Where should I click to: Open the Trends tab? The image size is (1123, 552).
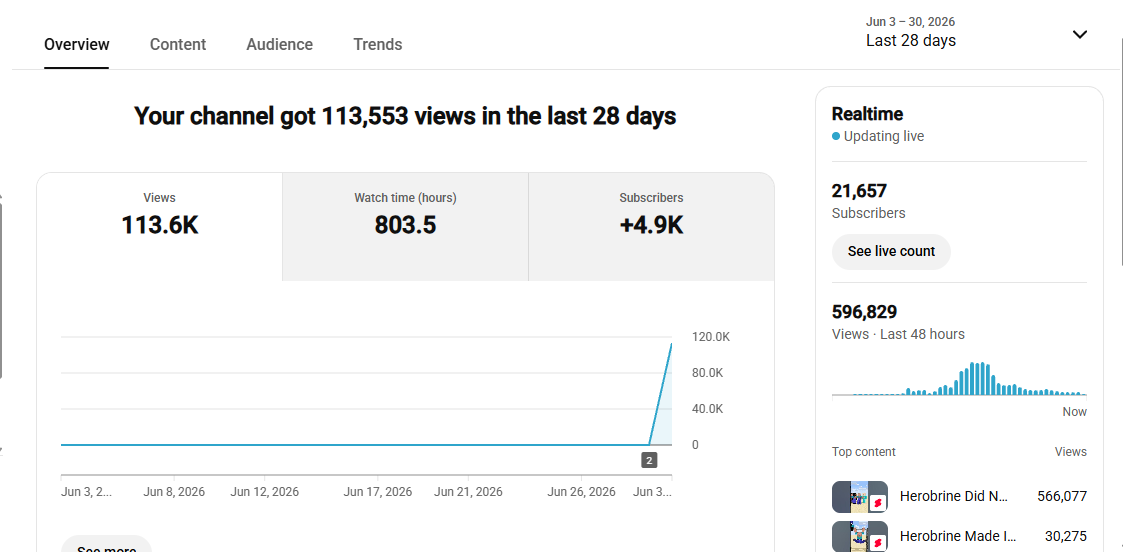377,44
